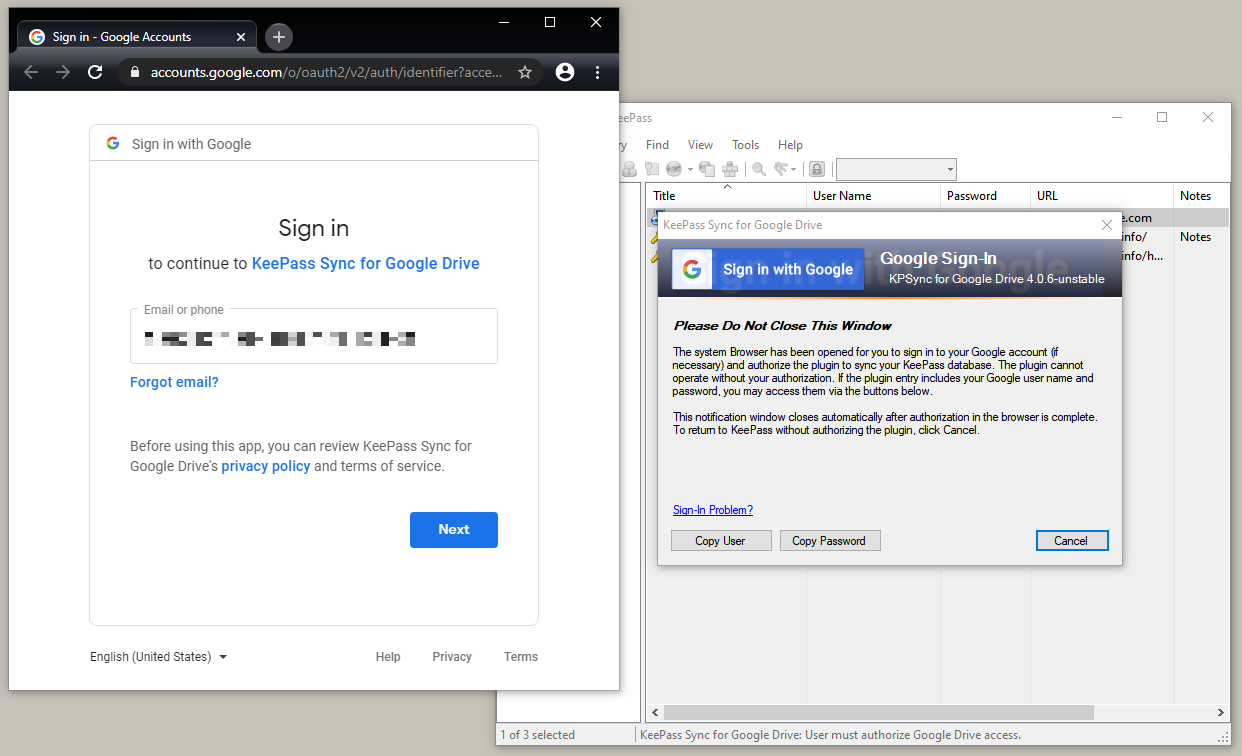This screenshot has width=1242, height=756.
Task: Expand the arrow next to globe icon
Action: point(690,169)
